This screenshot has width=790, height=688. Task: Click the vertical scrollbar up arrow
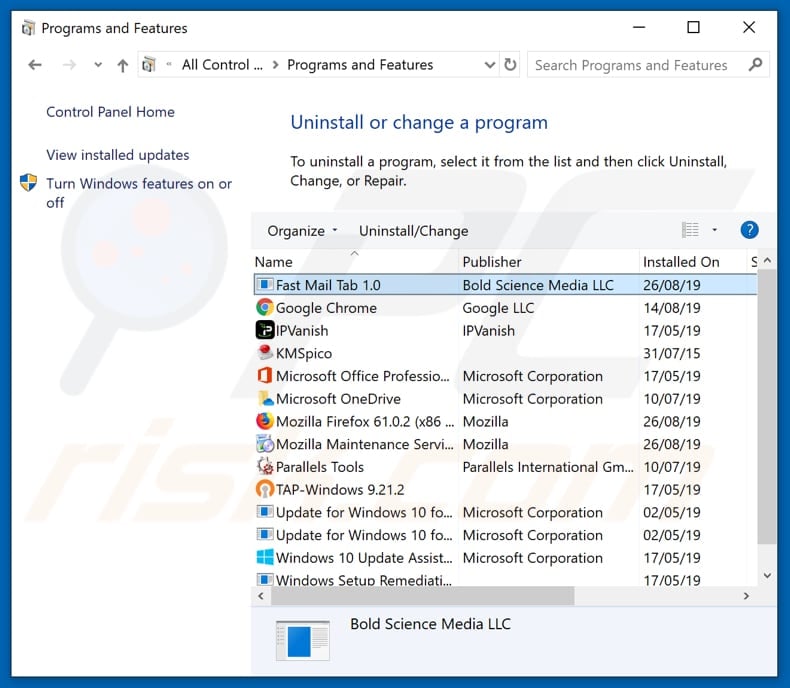(x=767, y=260)
